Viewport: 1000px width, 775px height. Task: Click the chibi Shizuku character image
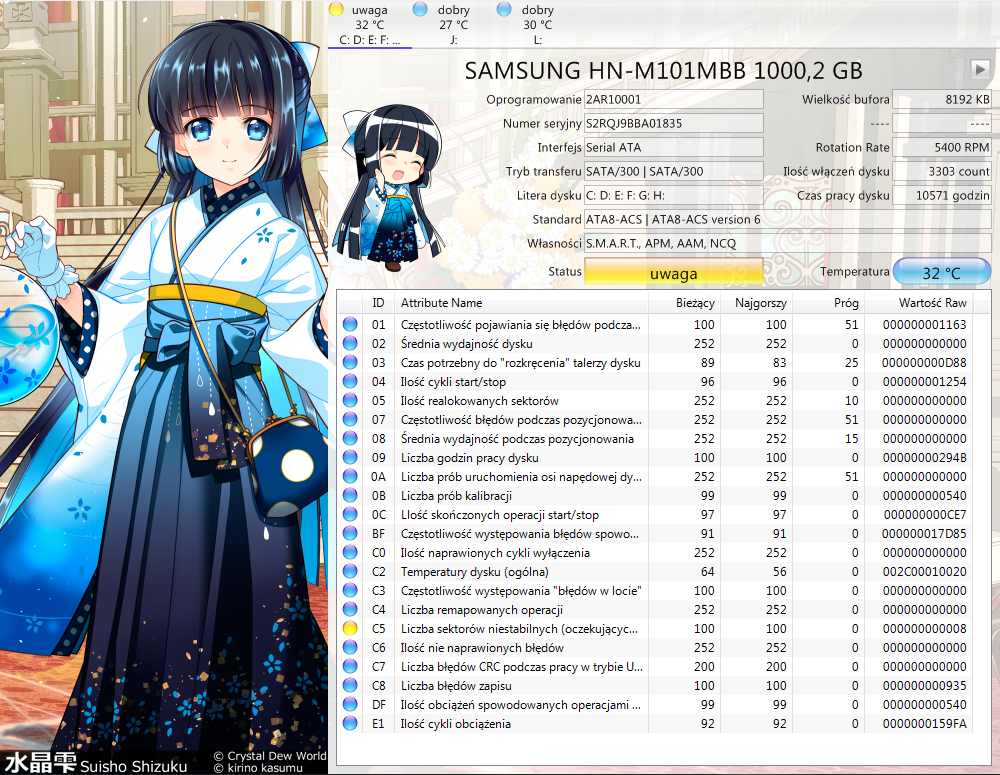click(391, 188)
